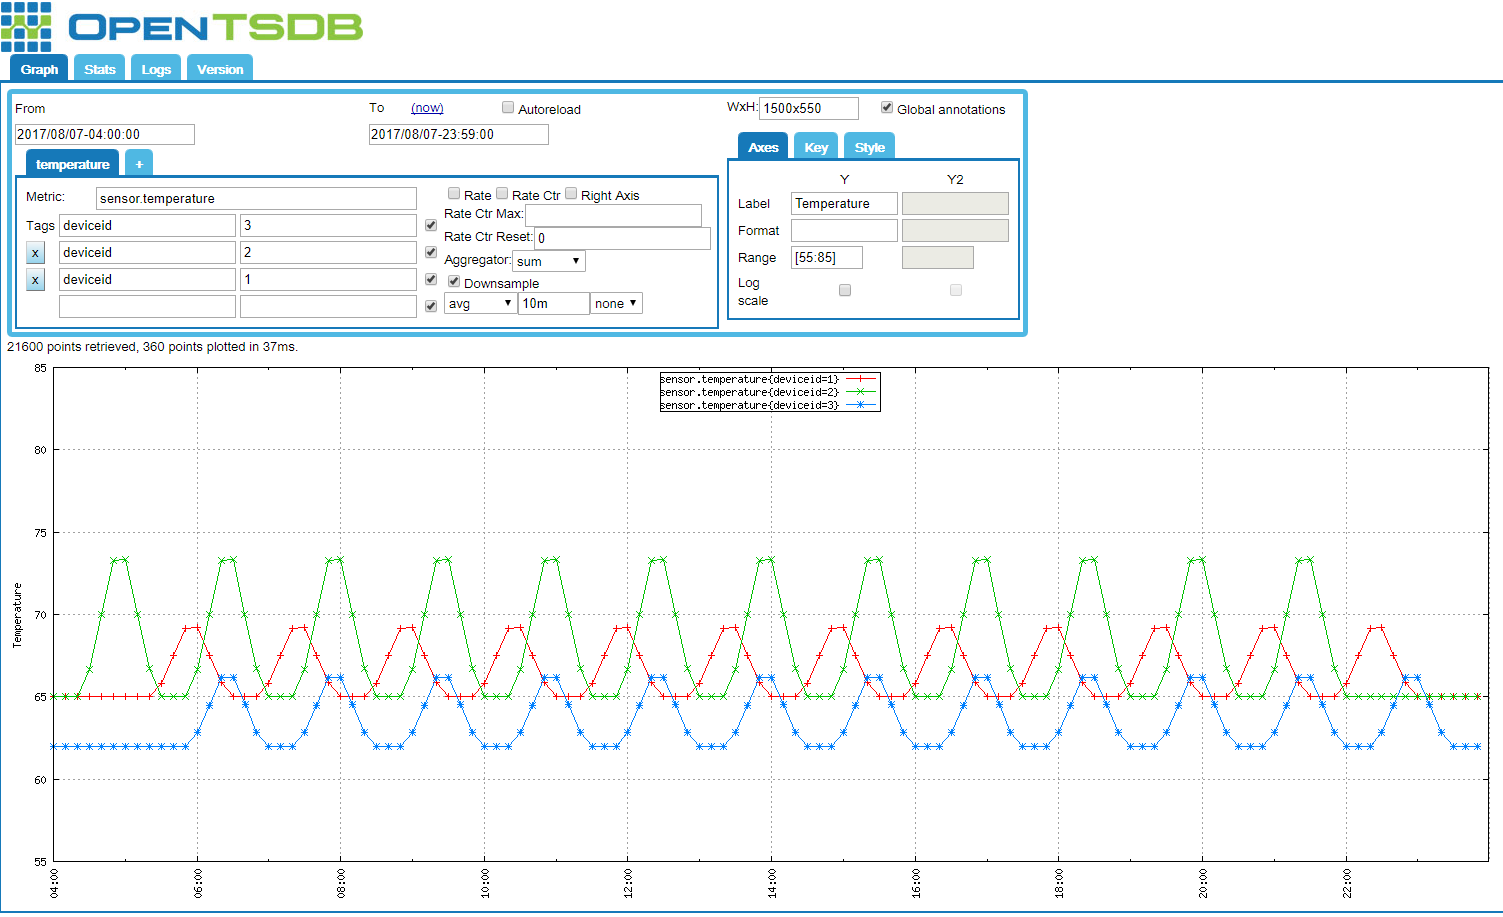Click the downsample interval 10m field
The height and width of the screenshot is (917, 1503).
click(x=554, y=303)
